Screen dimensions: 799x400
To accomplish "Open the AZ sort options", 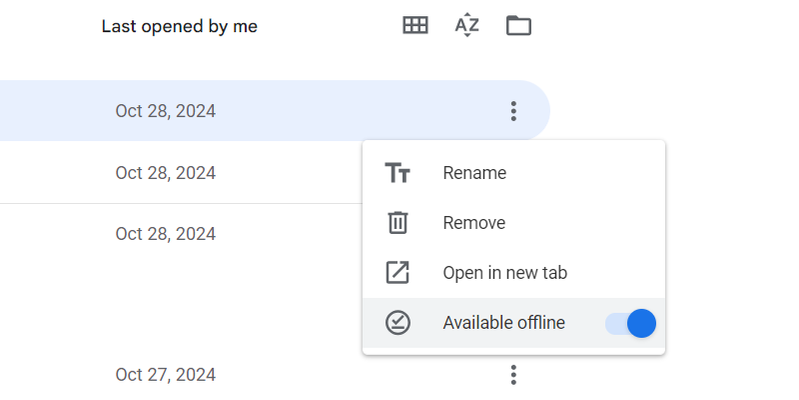I will (467, 26).
